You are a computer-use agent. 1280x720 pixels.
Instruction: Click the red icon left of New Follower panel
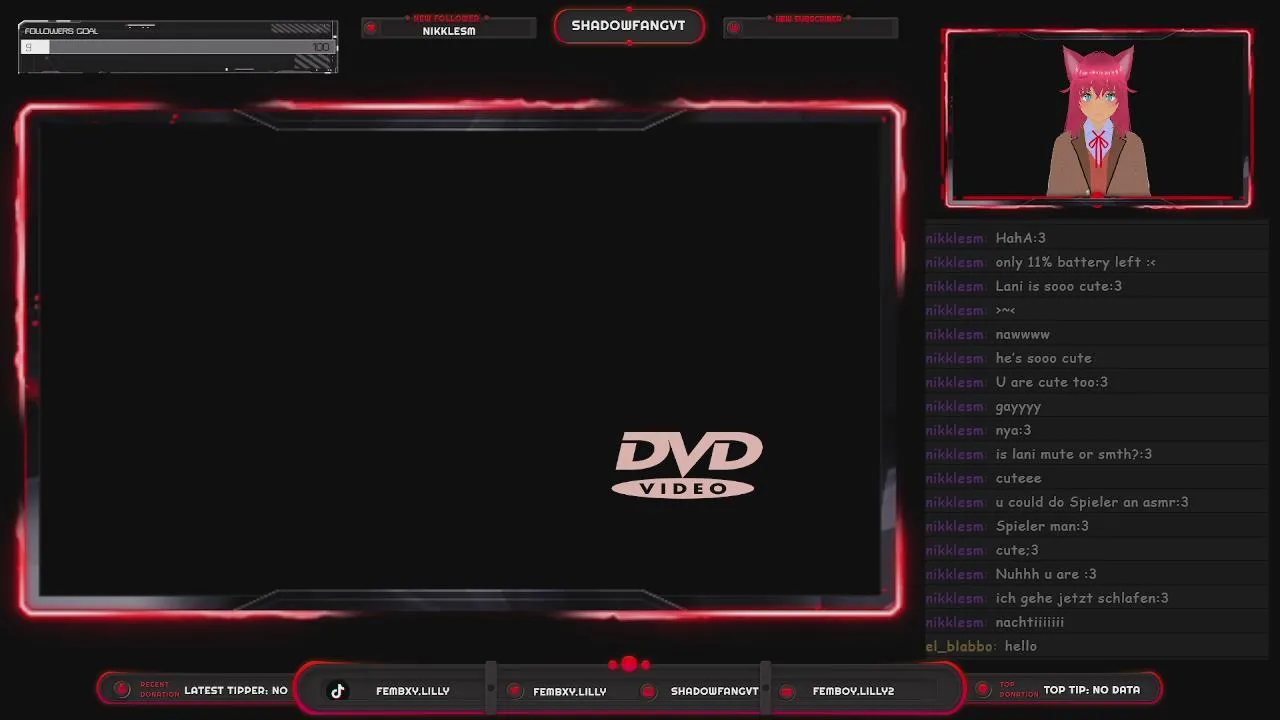coord(371,28)
